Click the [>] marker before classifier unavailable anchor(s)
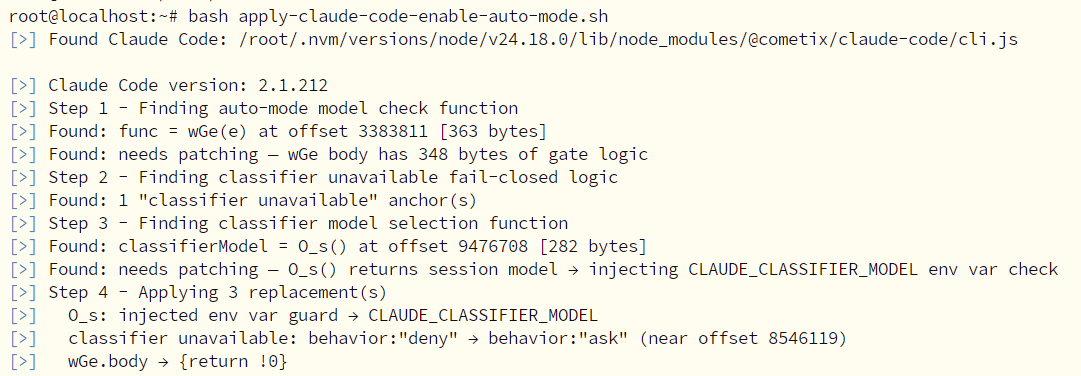This screenshot has width=1081, height=376. click(x=23, y=201)
